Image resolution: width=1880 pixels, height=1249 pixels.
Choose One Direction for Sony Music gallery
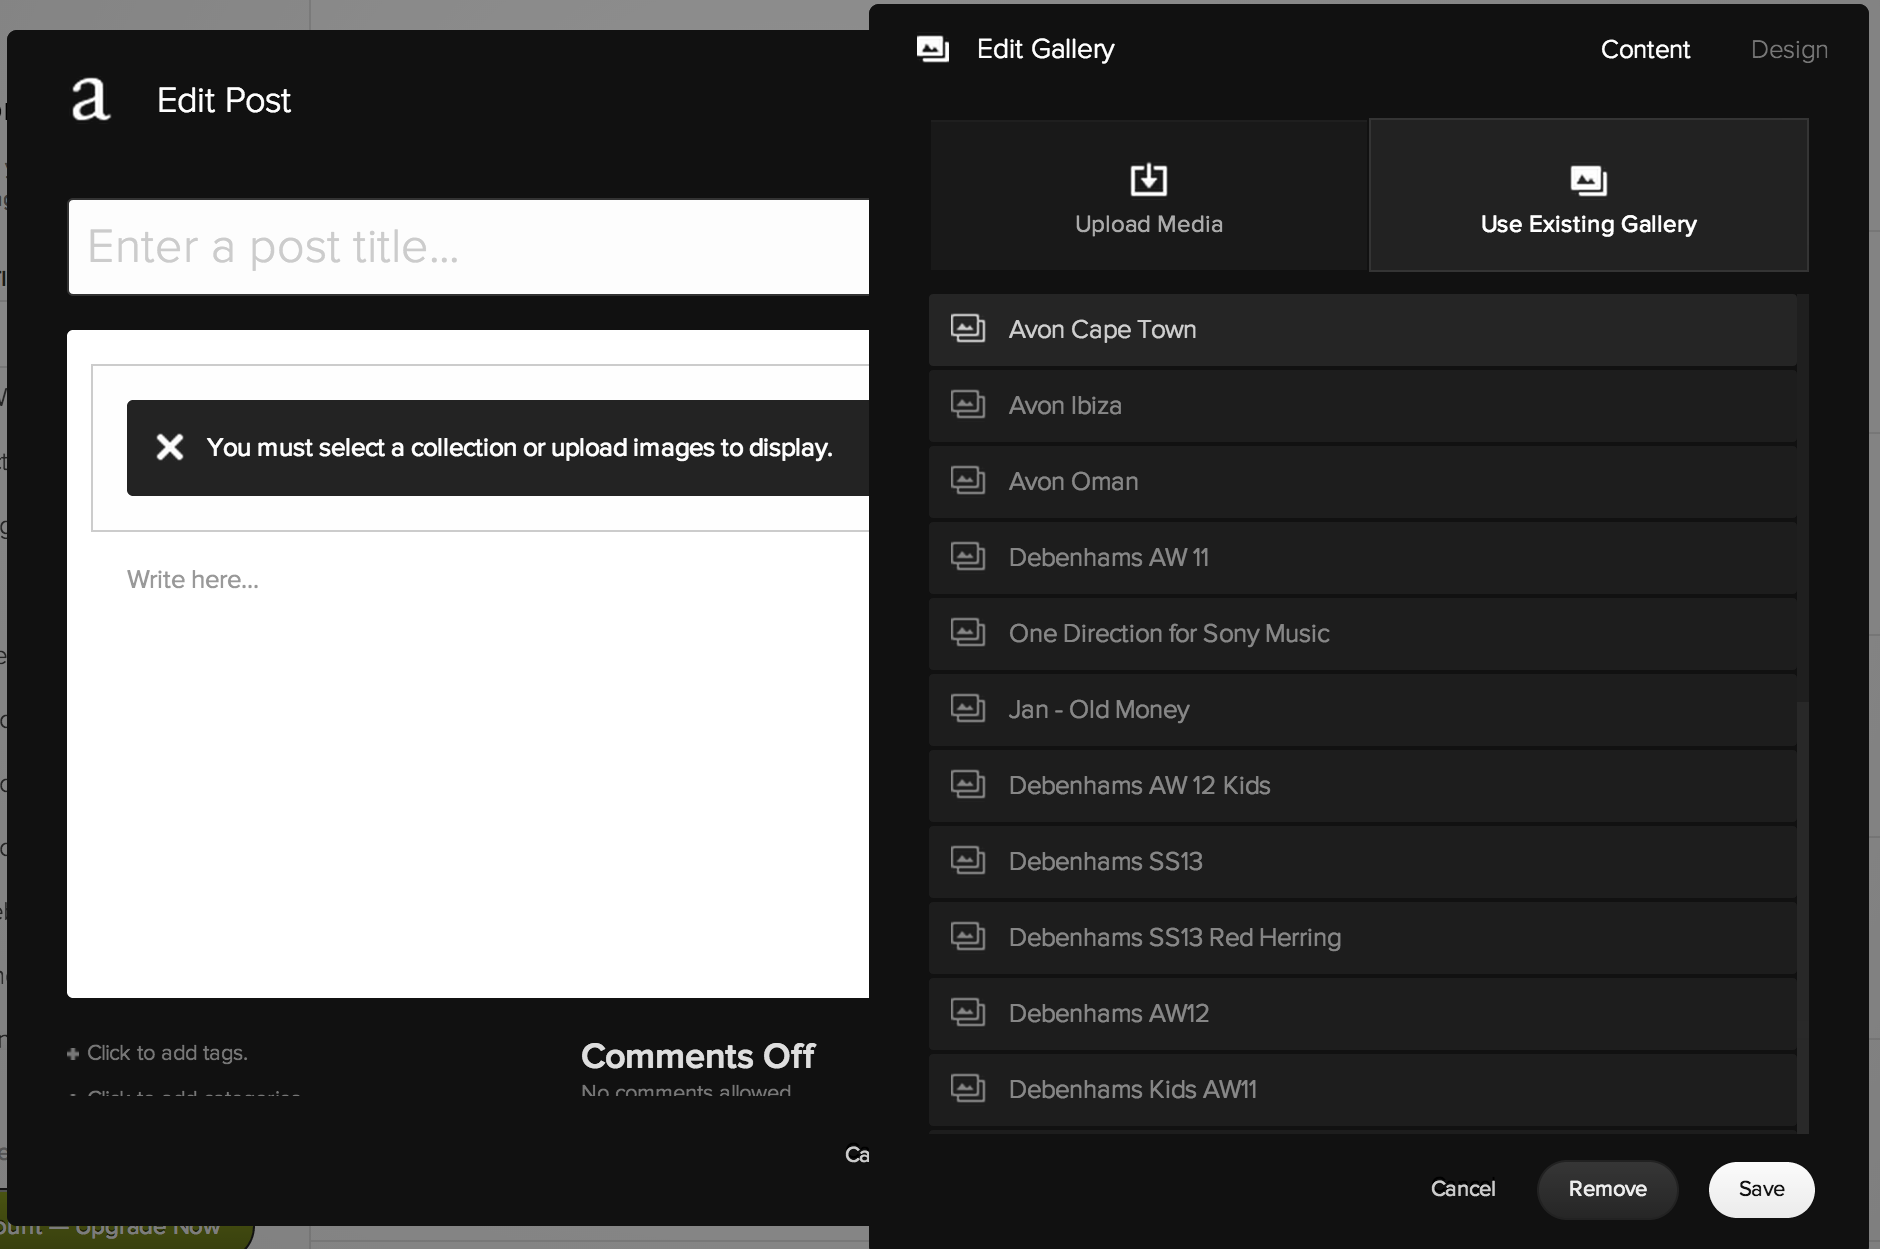click(x=1362, y=633)
